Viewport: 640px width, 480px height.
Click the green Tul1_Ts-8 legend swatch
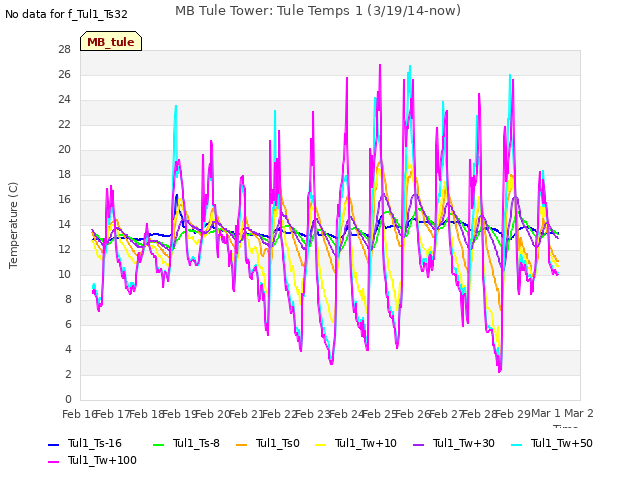[158, 444]
